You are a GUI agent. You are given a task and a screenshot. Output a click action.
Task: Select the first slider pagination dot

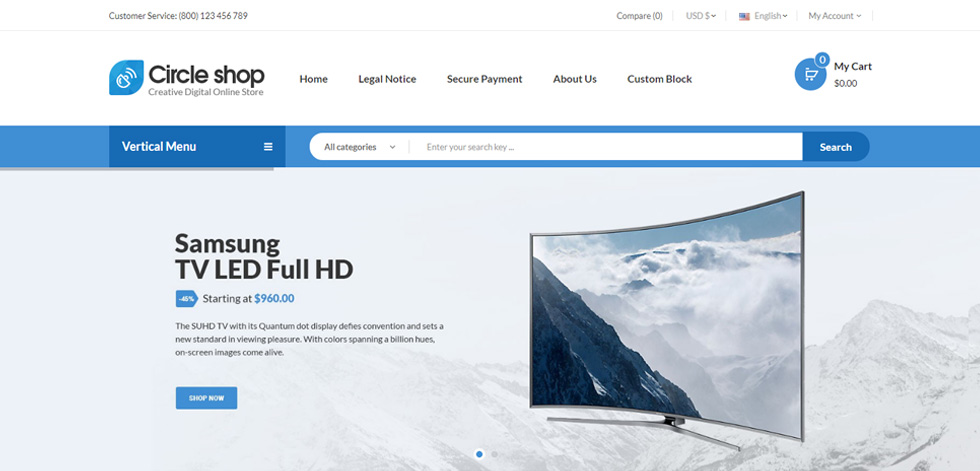click(x=479, y=454)
